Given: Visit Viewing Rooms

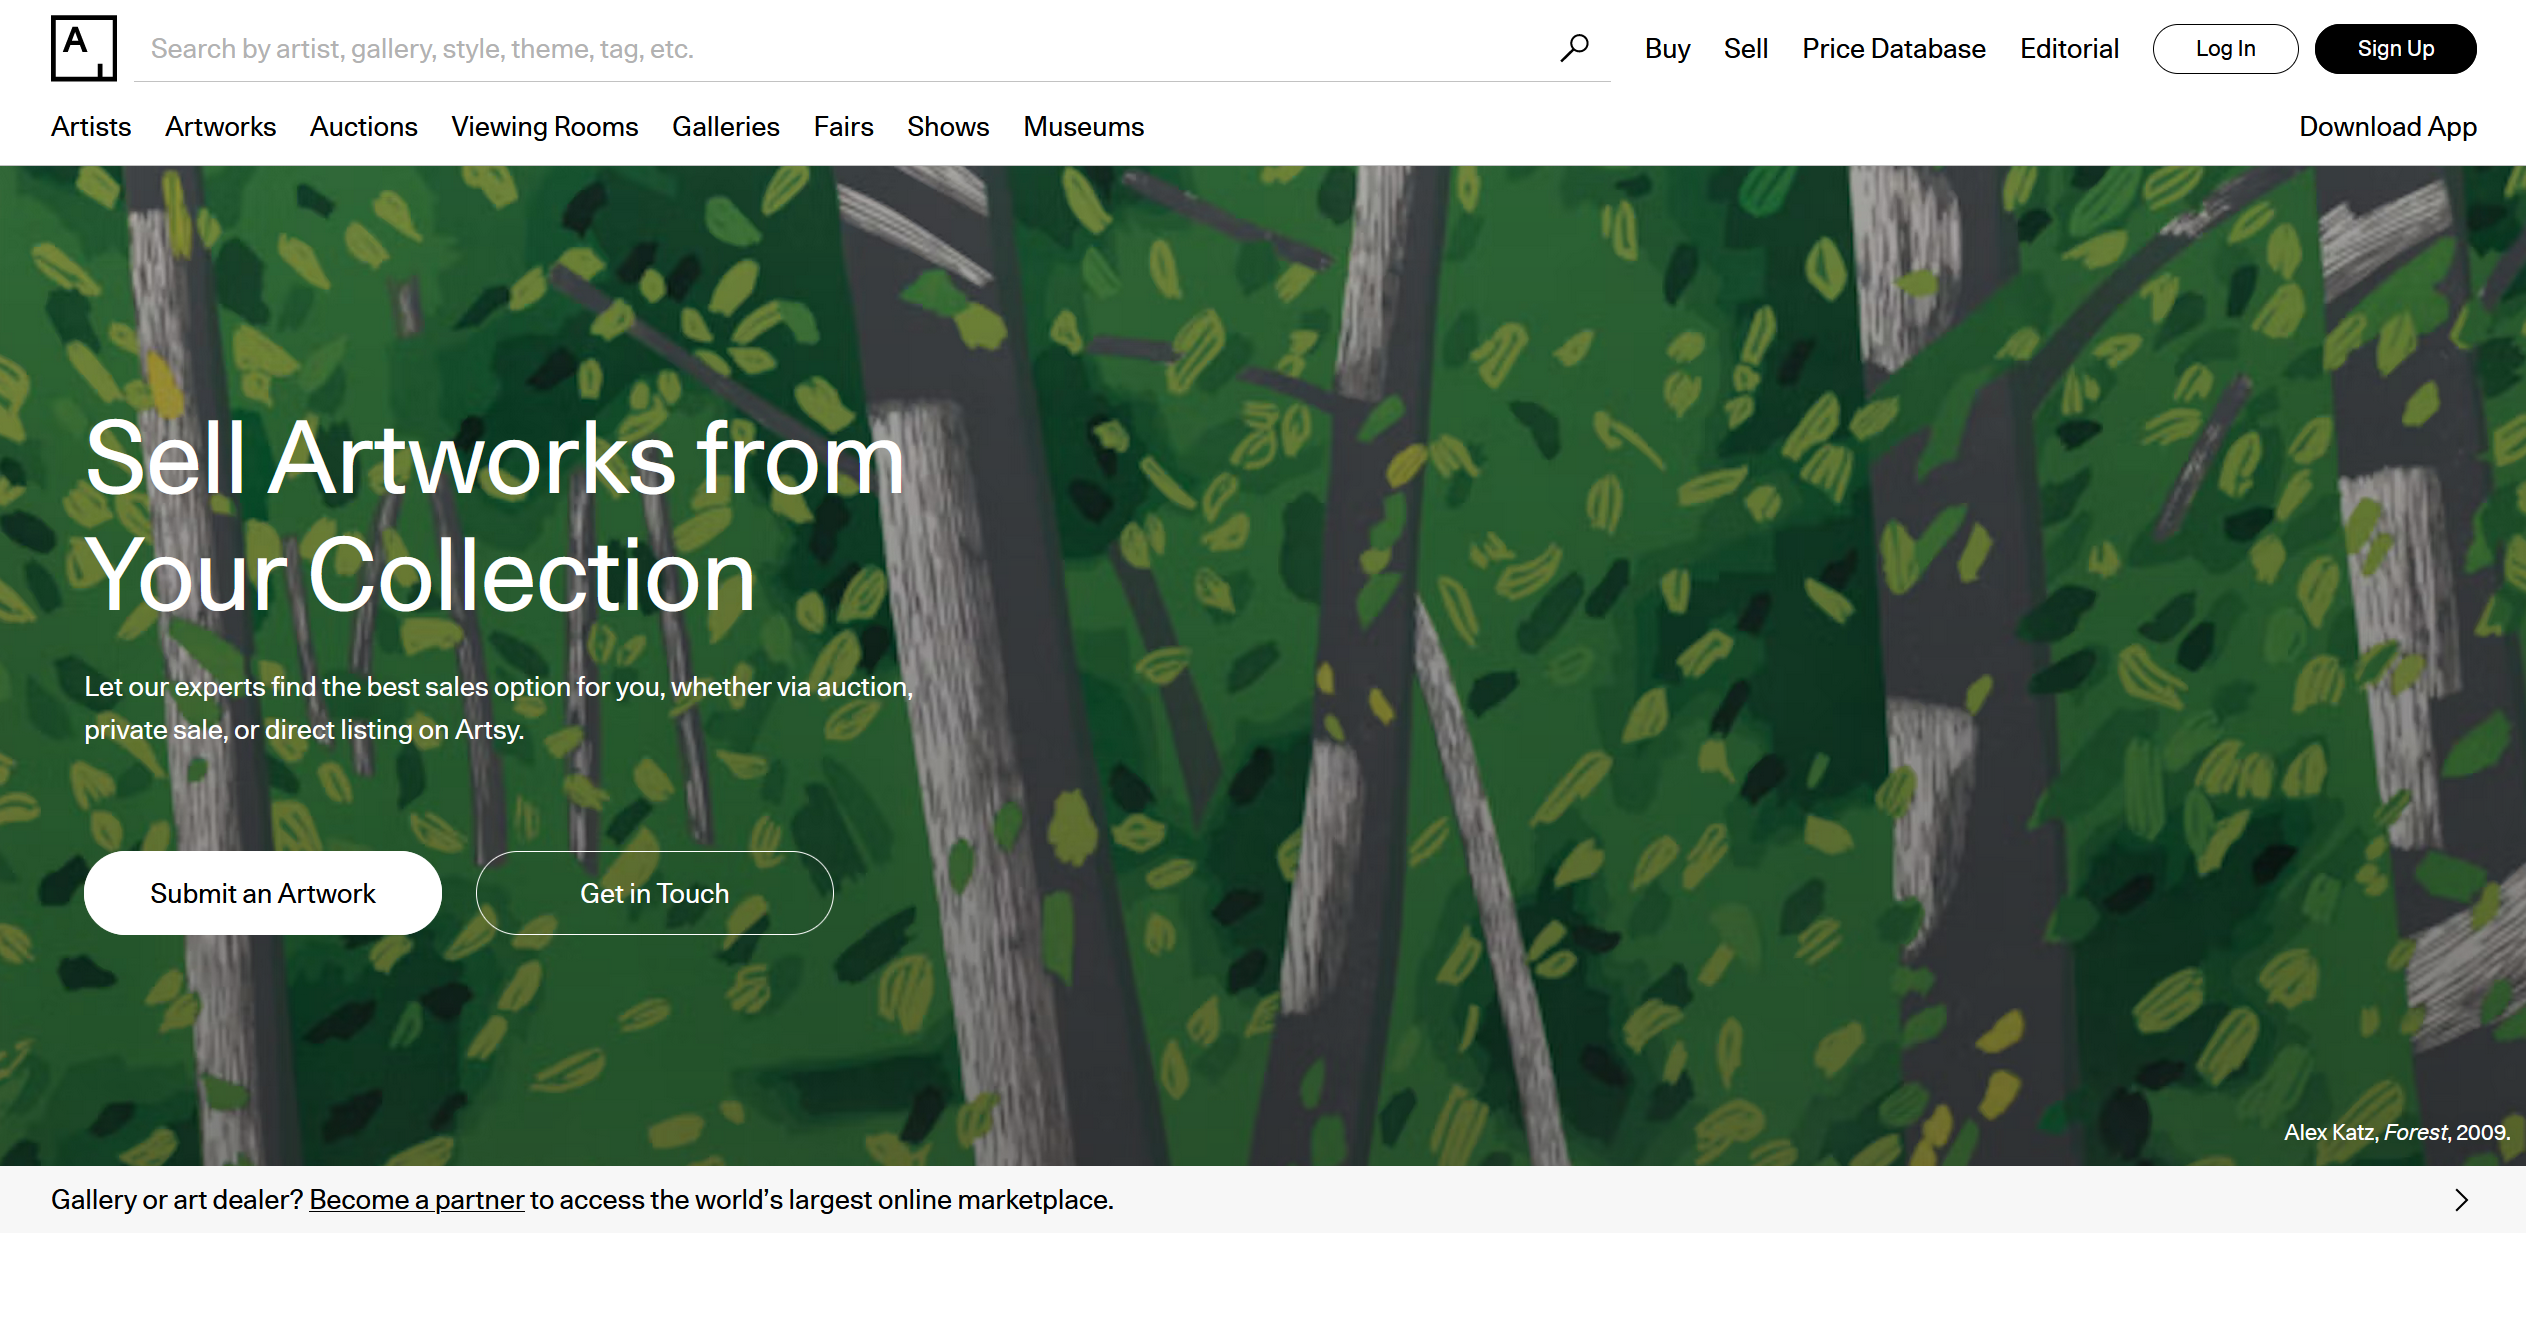Looking at the screenshot, I should click(x=544, y=126).
